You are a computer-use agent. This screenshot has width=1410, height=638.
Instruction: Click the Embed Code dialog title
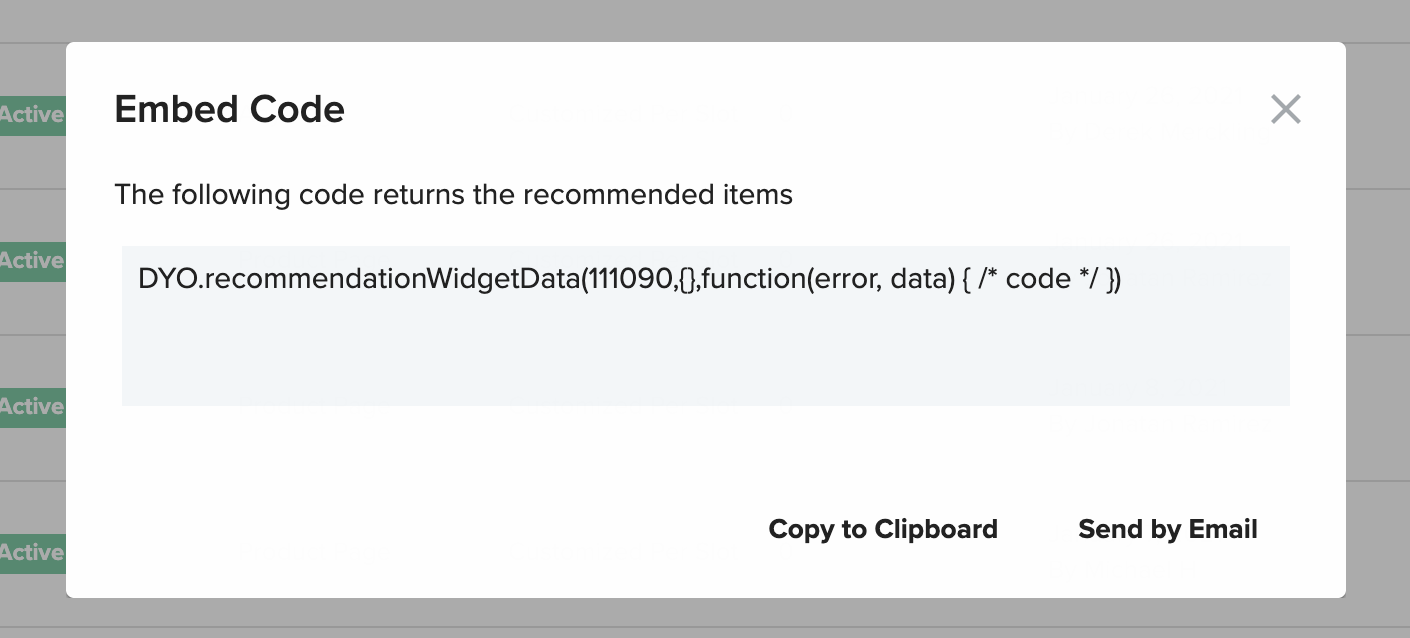click(x=229, y=109)
